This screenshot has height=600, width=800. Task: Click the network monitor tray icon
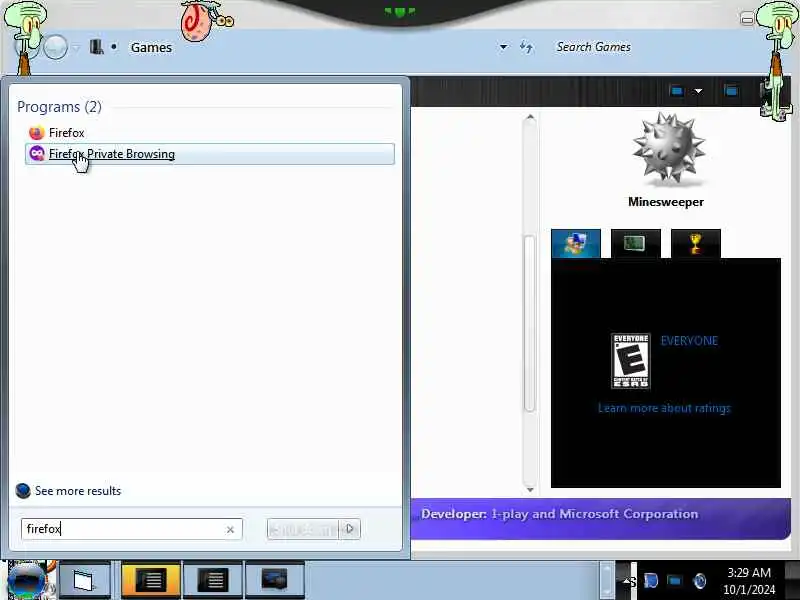pos(674,581)
